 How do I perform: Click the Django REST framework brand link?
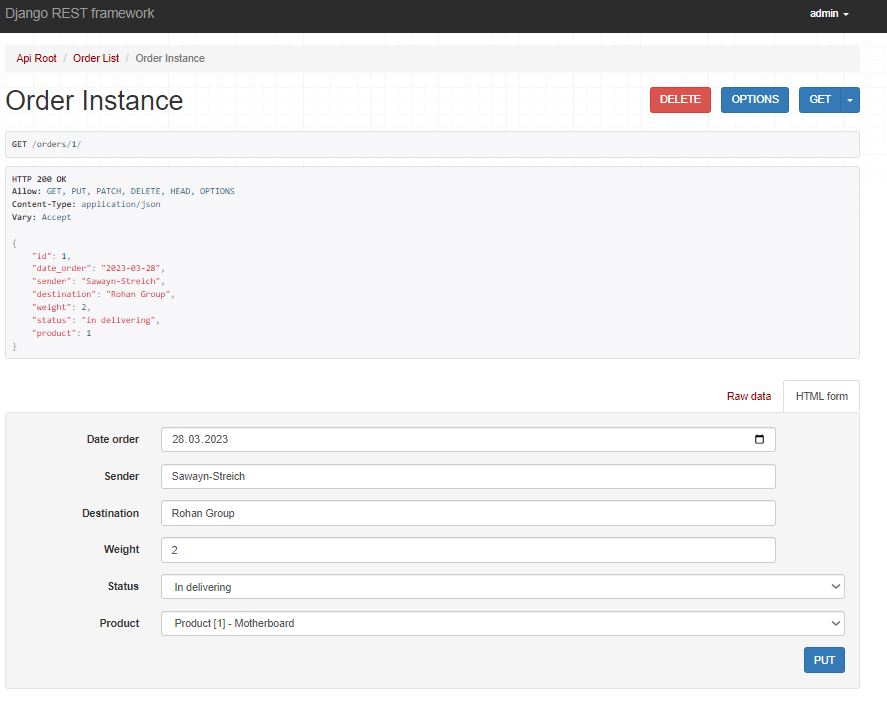point(80,14)
